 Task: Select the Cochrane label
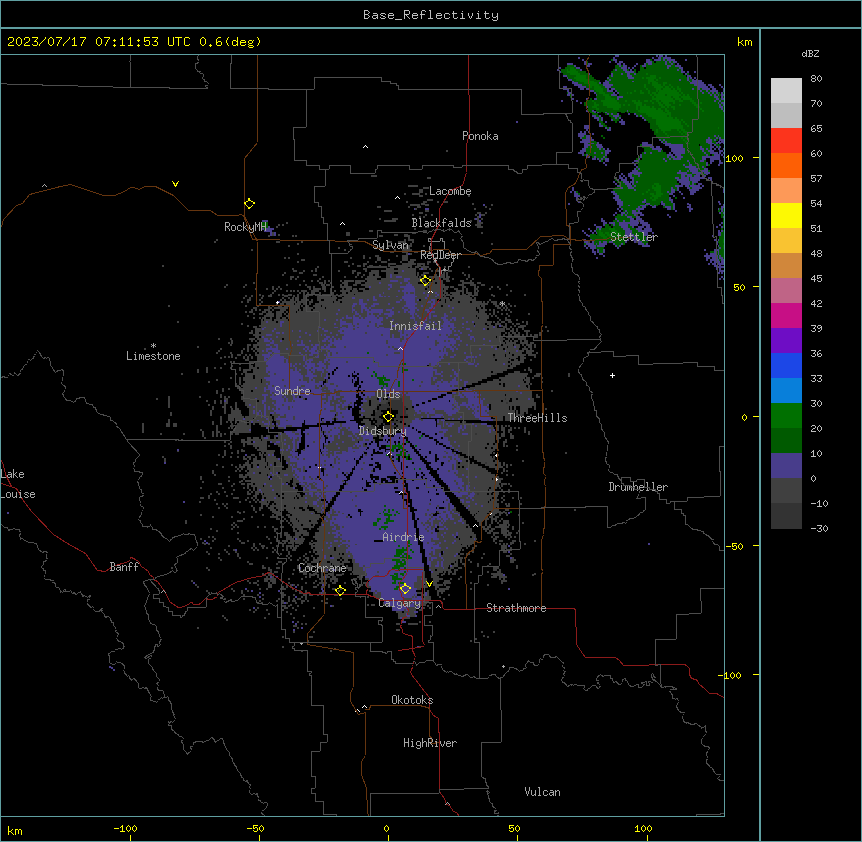(322, 568)
